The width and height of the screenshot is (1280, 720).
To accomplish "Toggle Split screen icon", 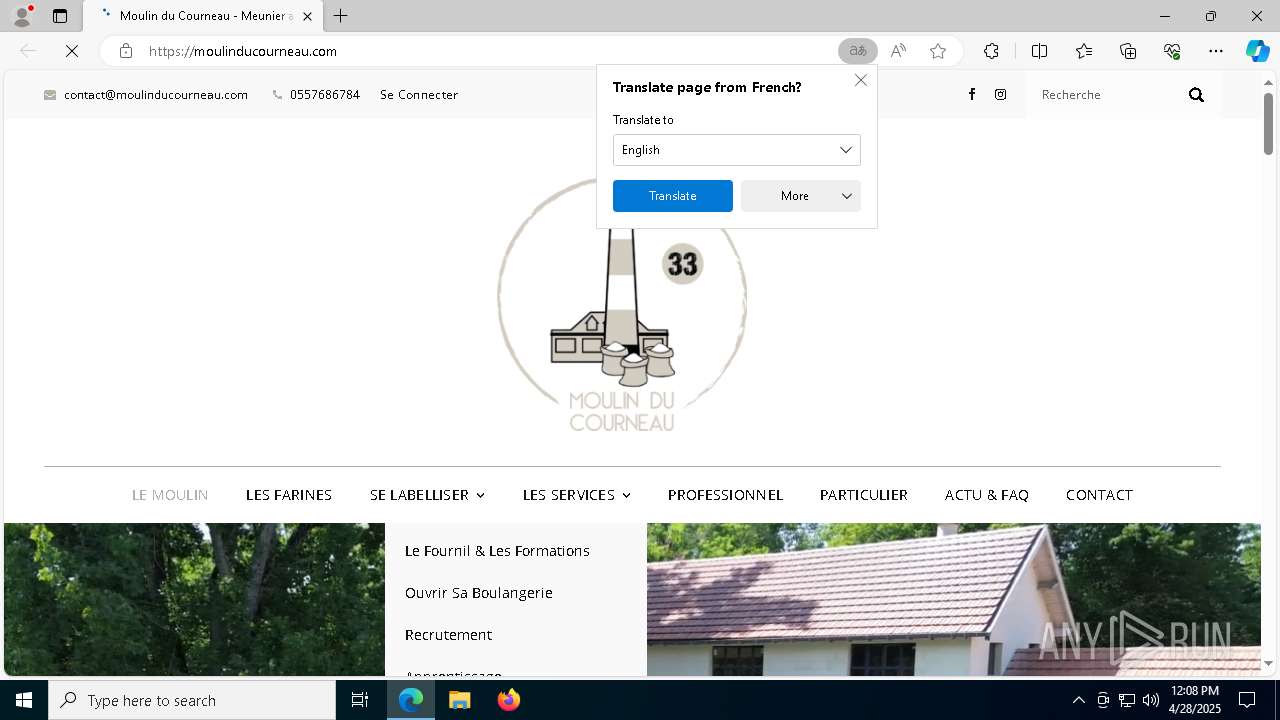I will (x=1039, y=51).
